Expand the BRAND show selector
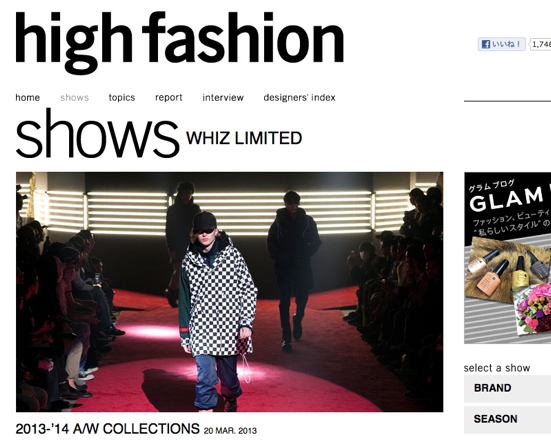 [507, 388]
